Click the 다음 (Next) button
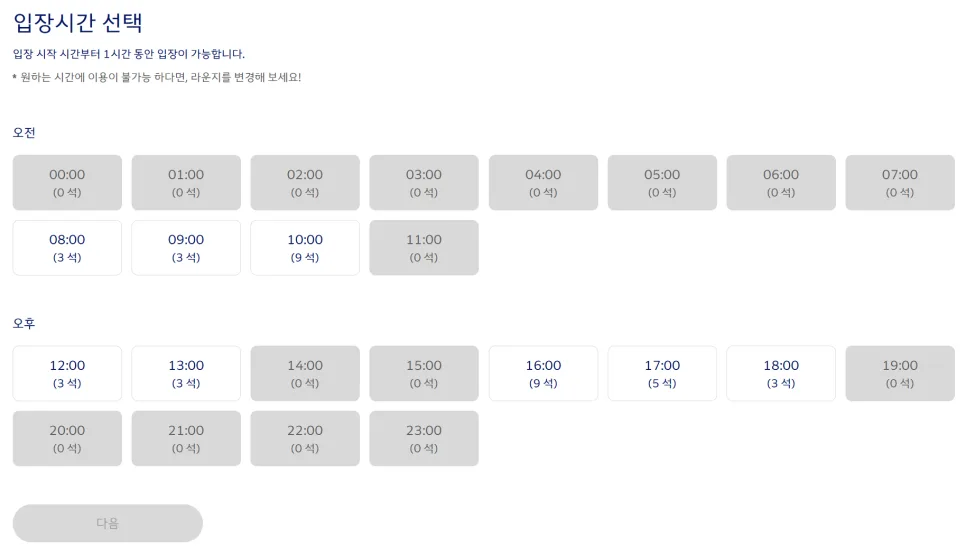 click(108, 523)
